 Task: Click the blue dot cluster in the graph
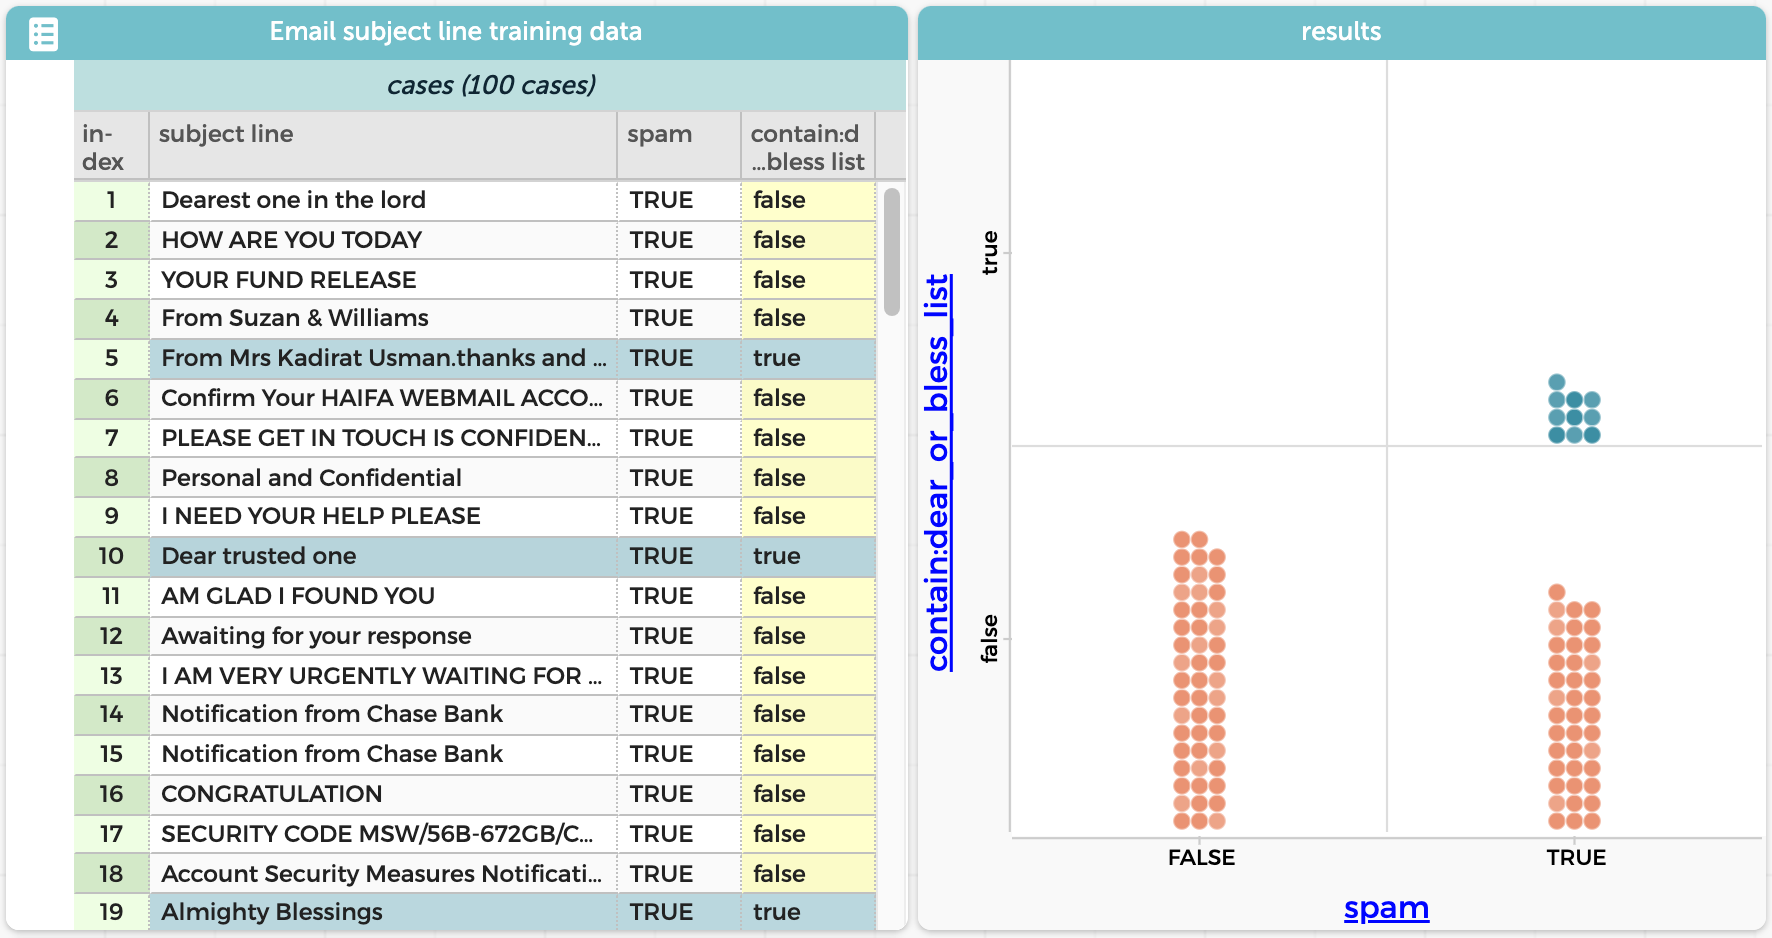(x=1575, y=417)
